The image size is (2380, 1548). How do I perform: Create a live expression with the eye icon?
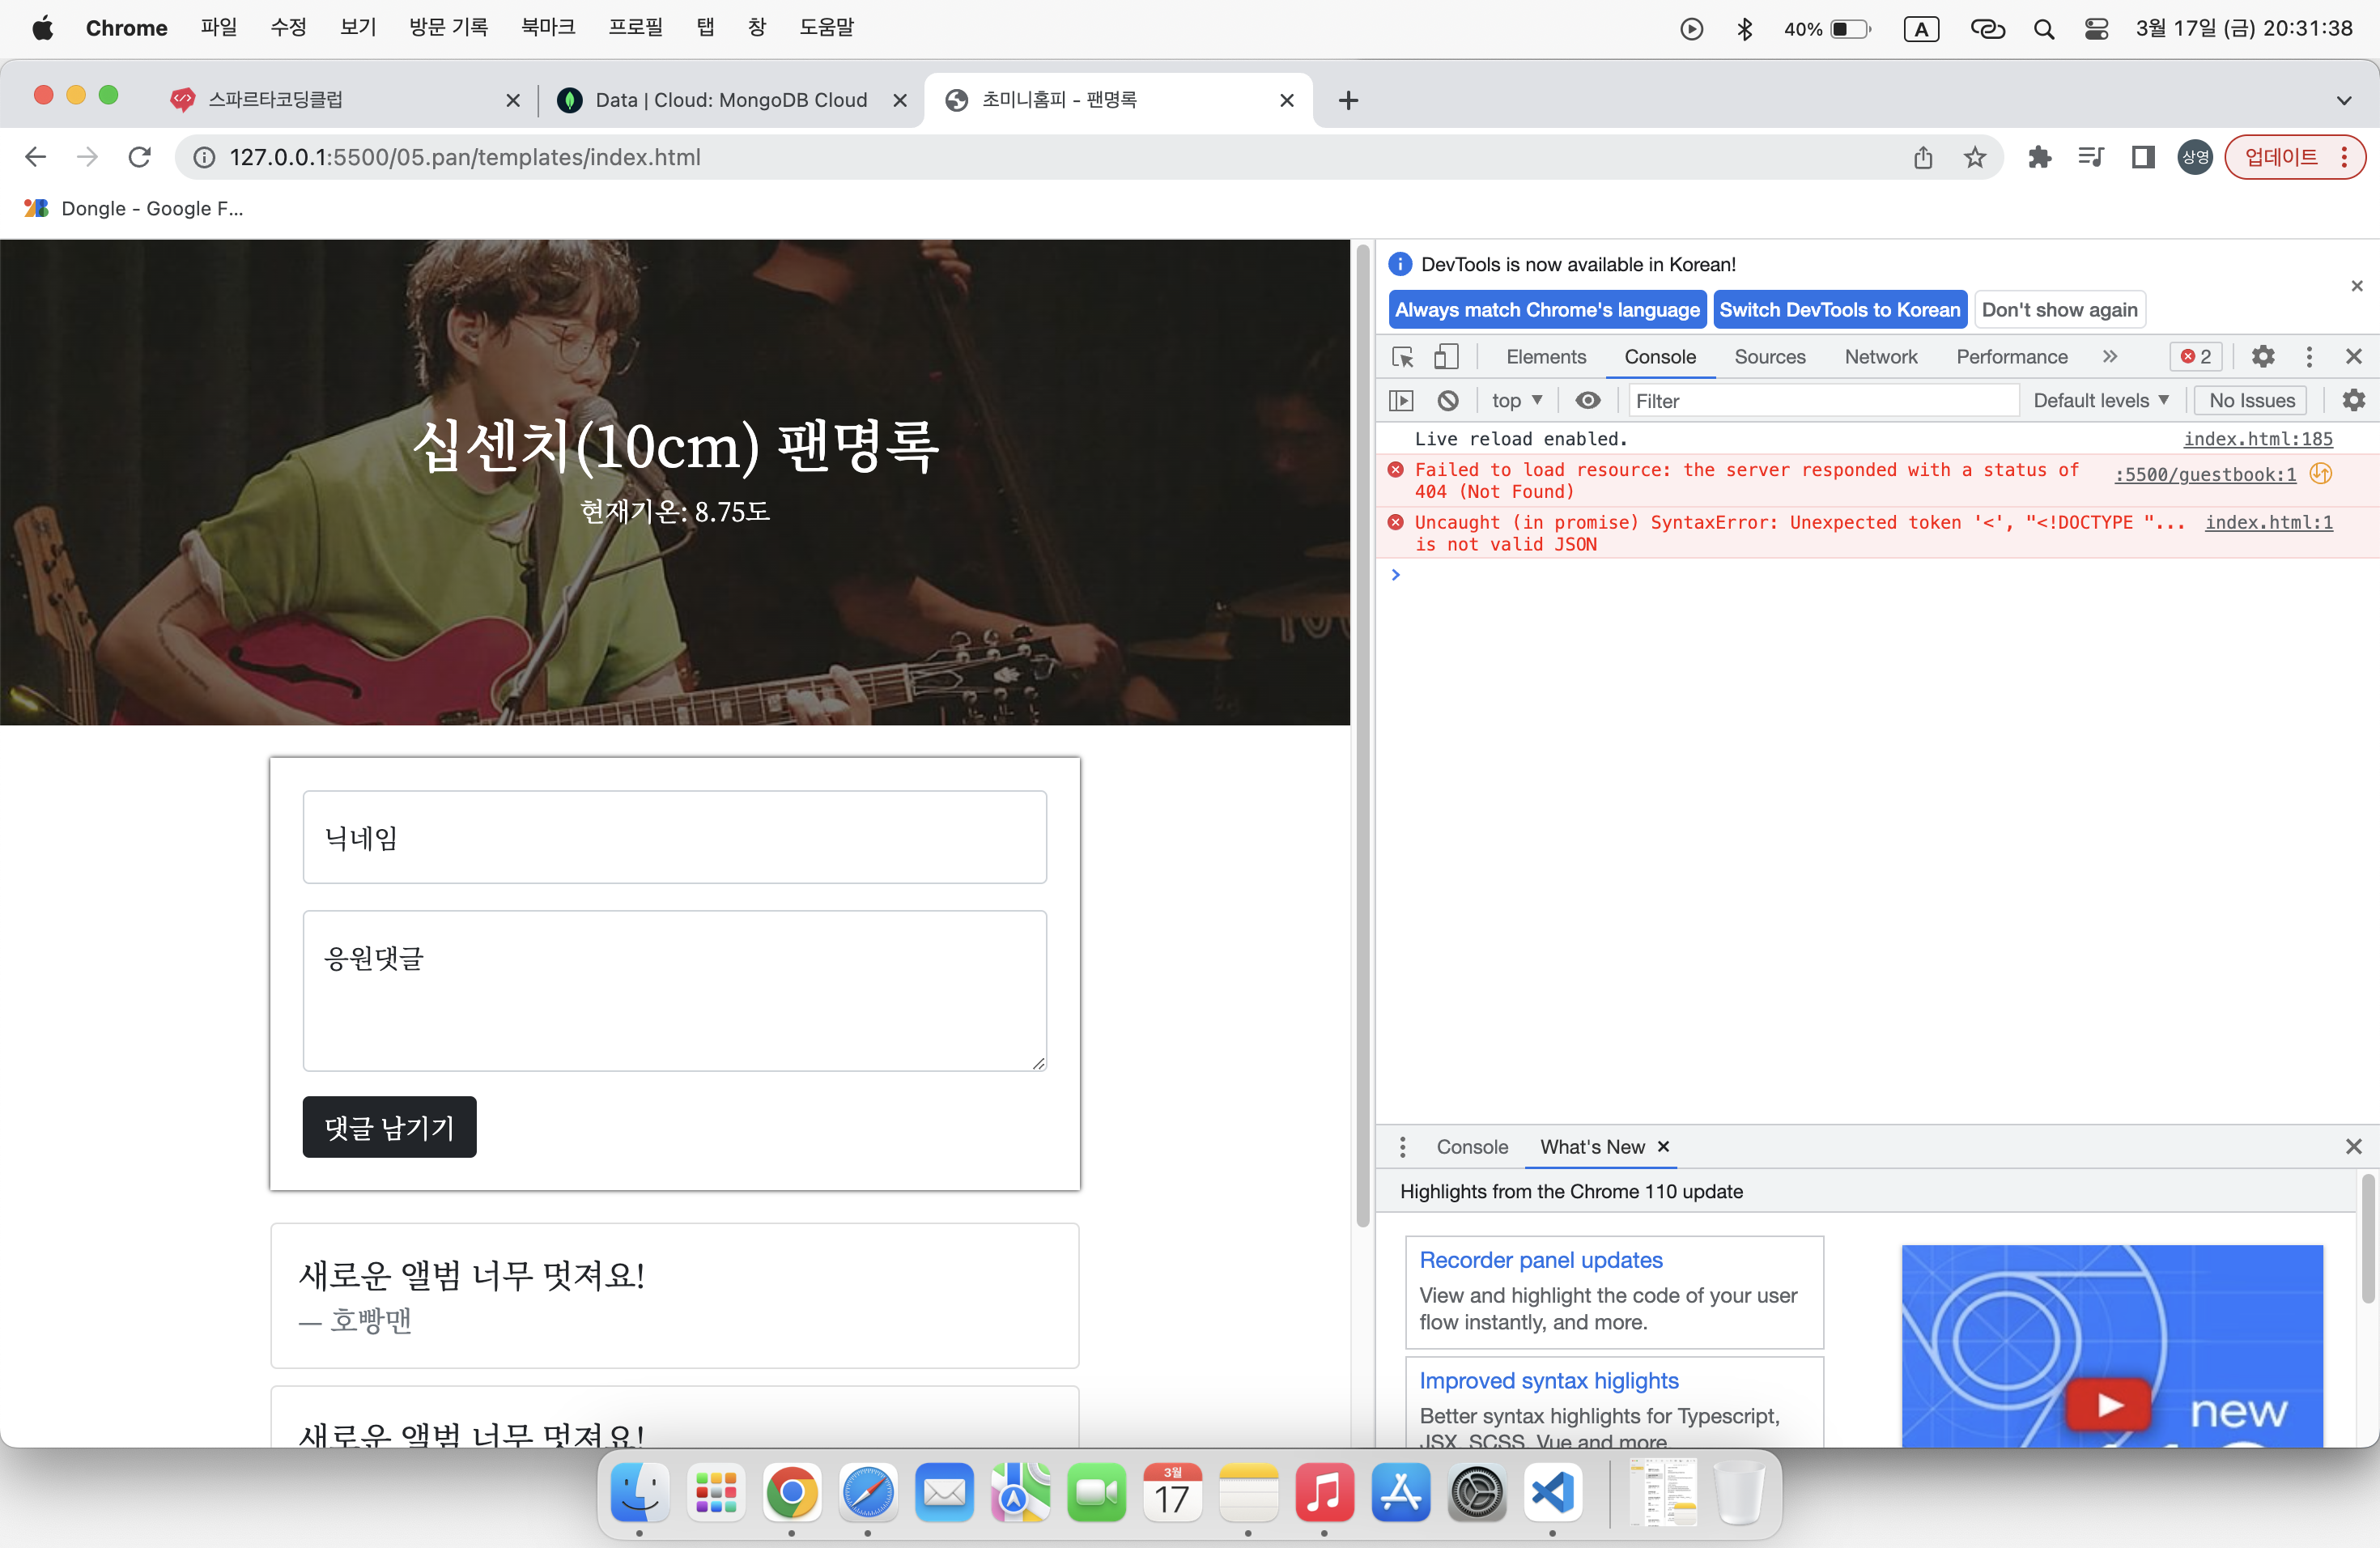point(1587,401)
